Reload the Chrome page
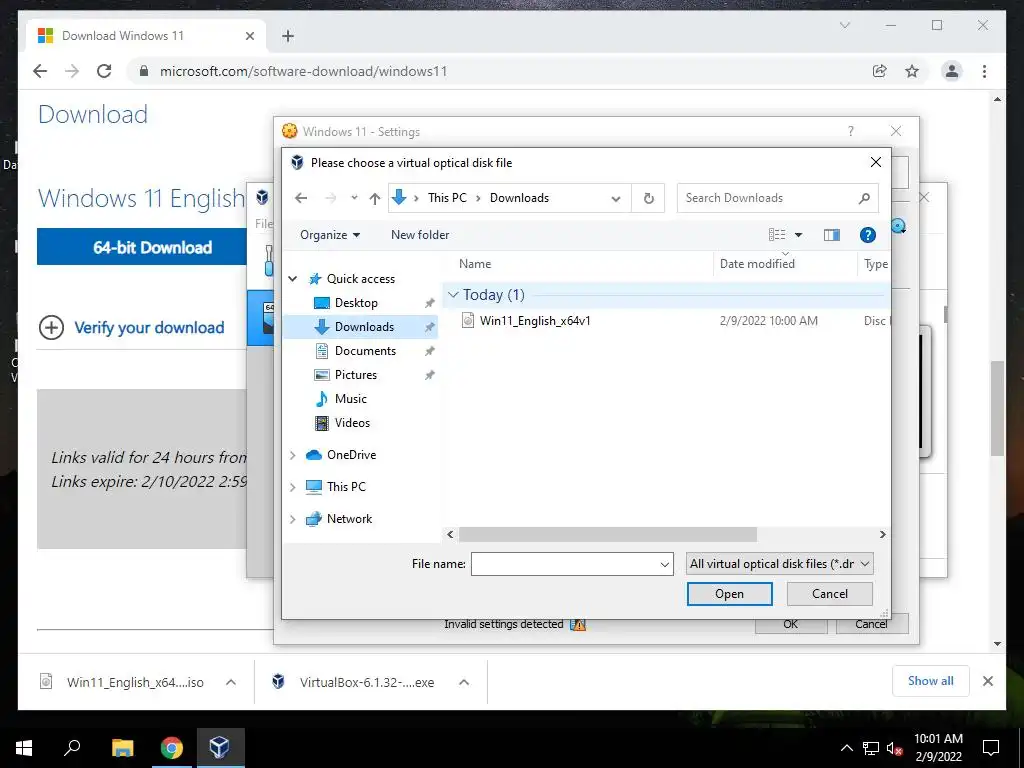This screenshot has width=1024, height=768. 104,71
